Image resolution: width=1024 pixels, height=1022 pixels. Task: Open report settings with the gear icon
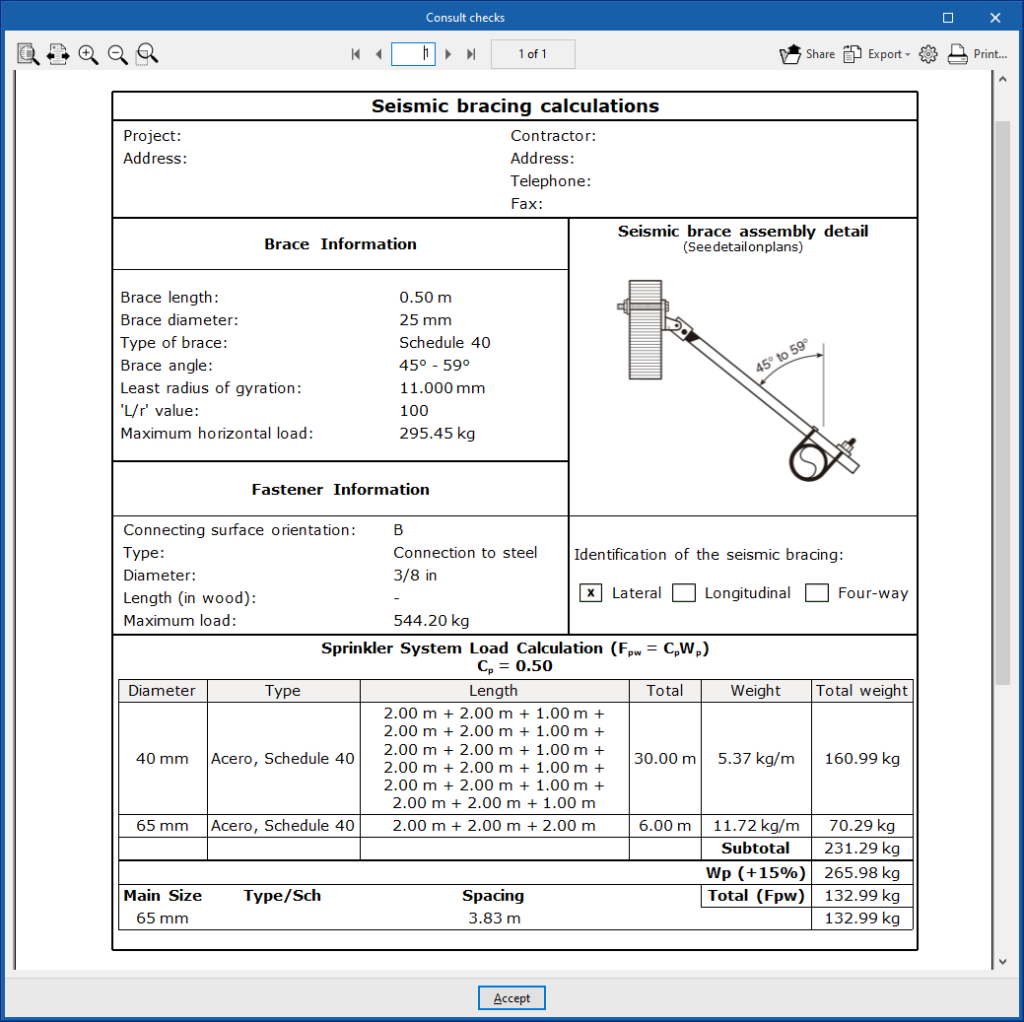coord(928,54)
